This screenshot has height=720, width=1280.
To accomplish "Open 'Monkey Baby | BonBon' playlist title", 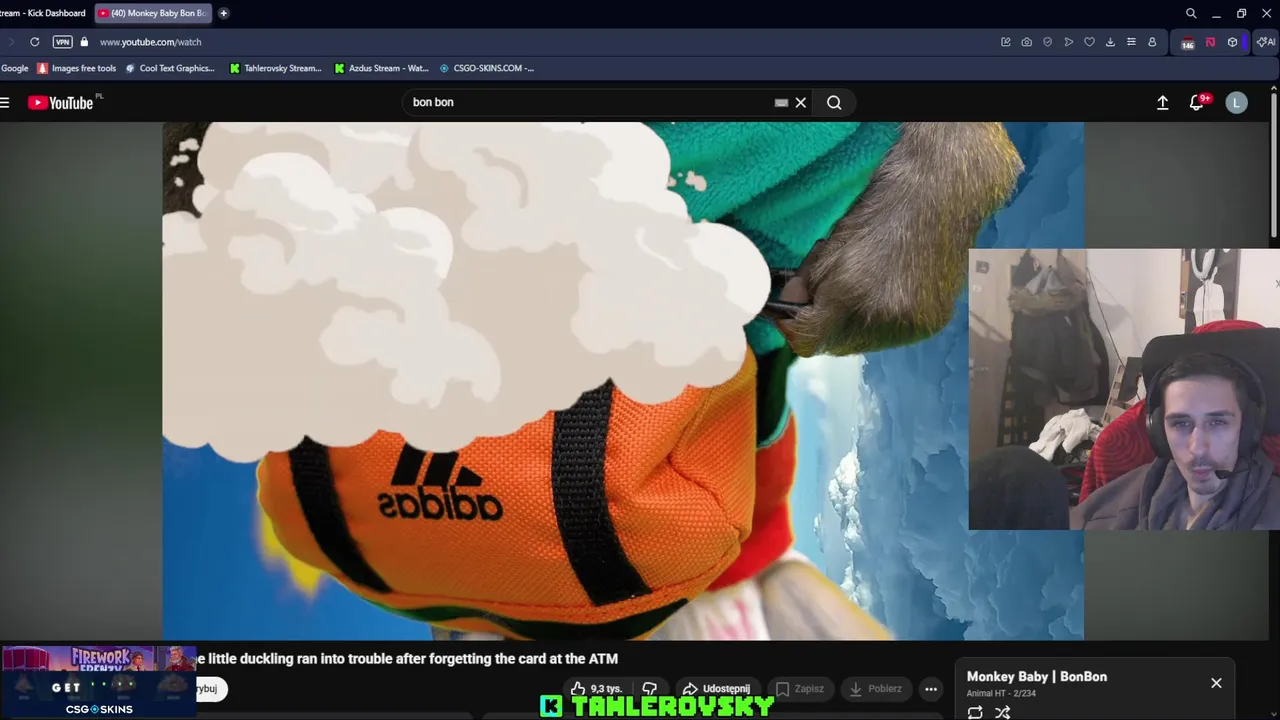I will click(1037, 677).
